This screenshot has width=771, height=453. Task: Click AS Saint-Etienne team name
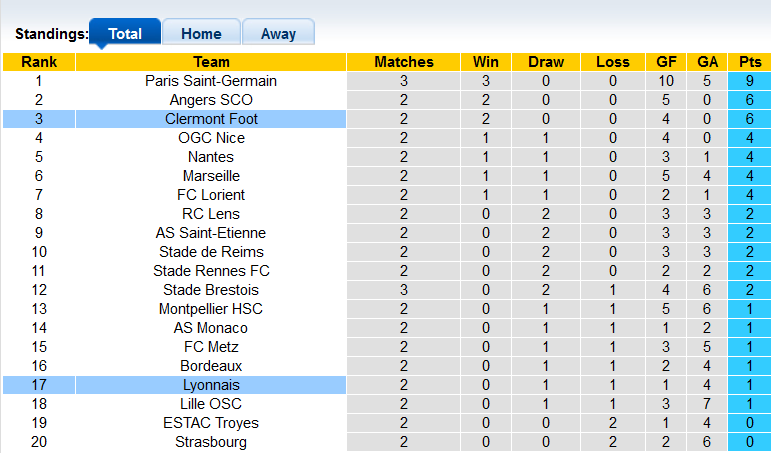(211, 233)
